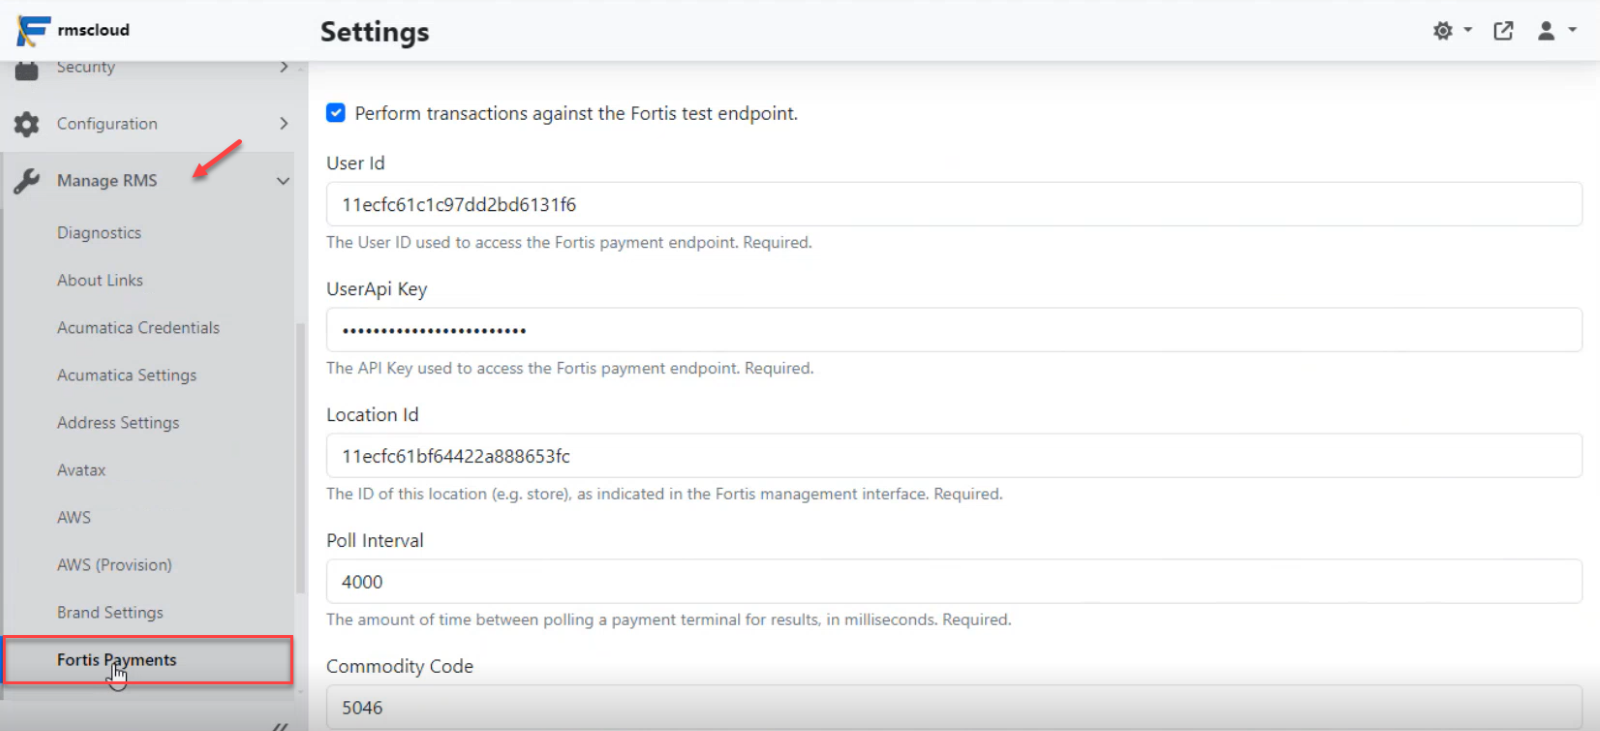Screen dimensions: 1600x731
Task: Select AWS sidebar item
Action: (74, 518)
